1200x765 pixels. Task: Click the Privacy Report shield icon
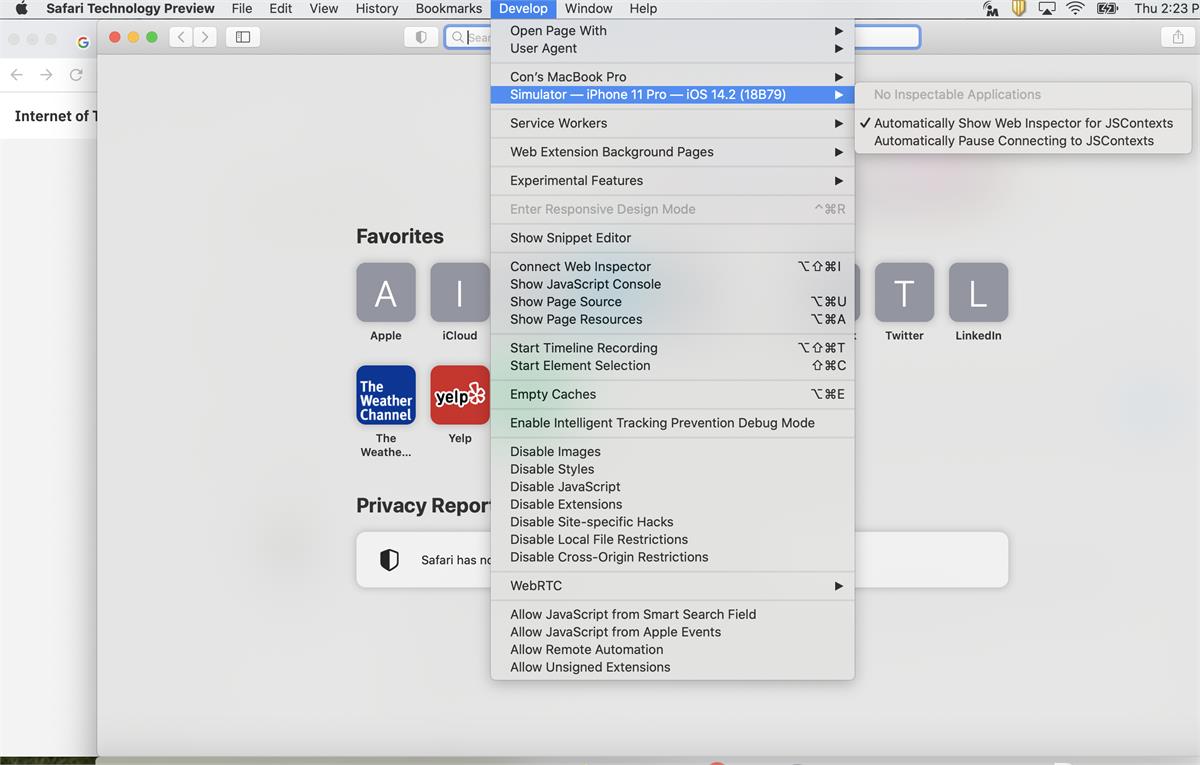390,560
